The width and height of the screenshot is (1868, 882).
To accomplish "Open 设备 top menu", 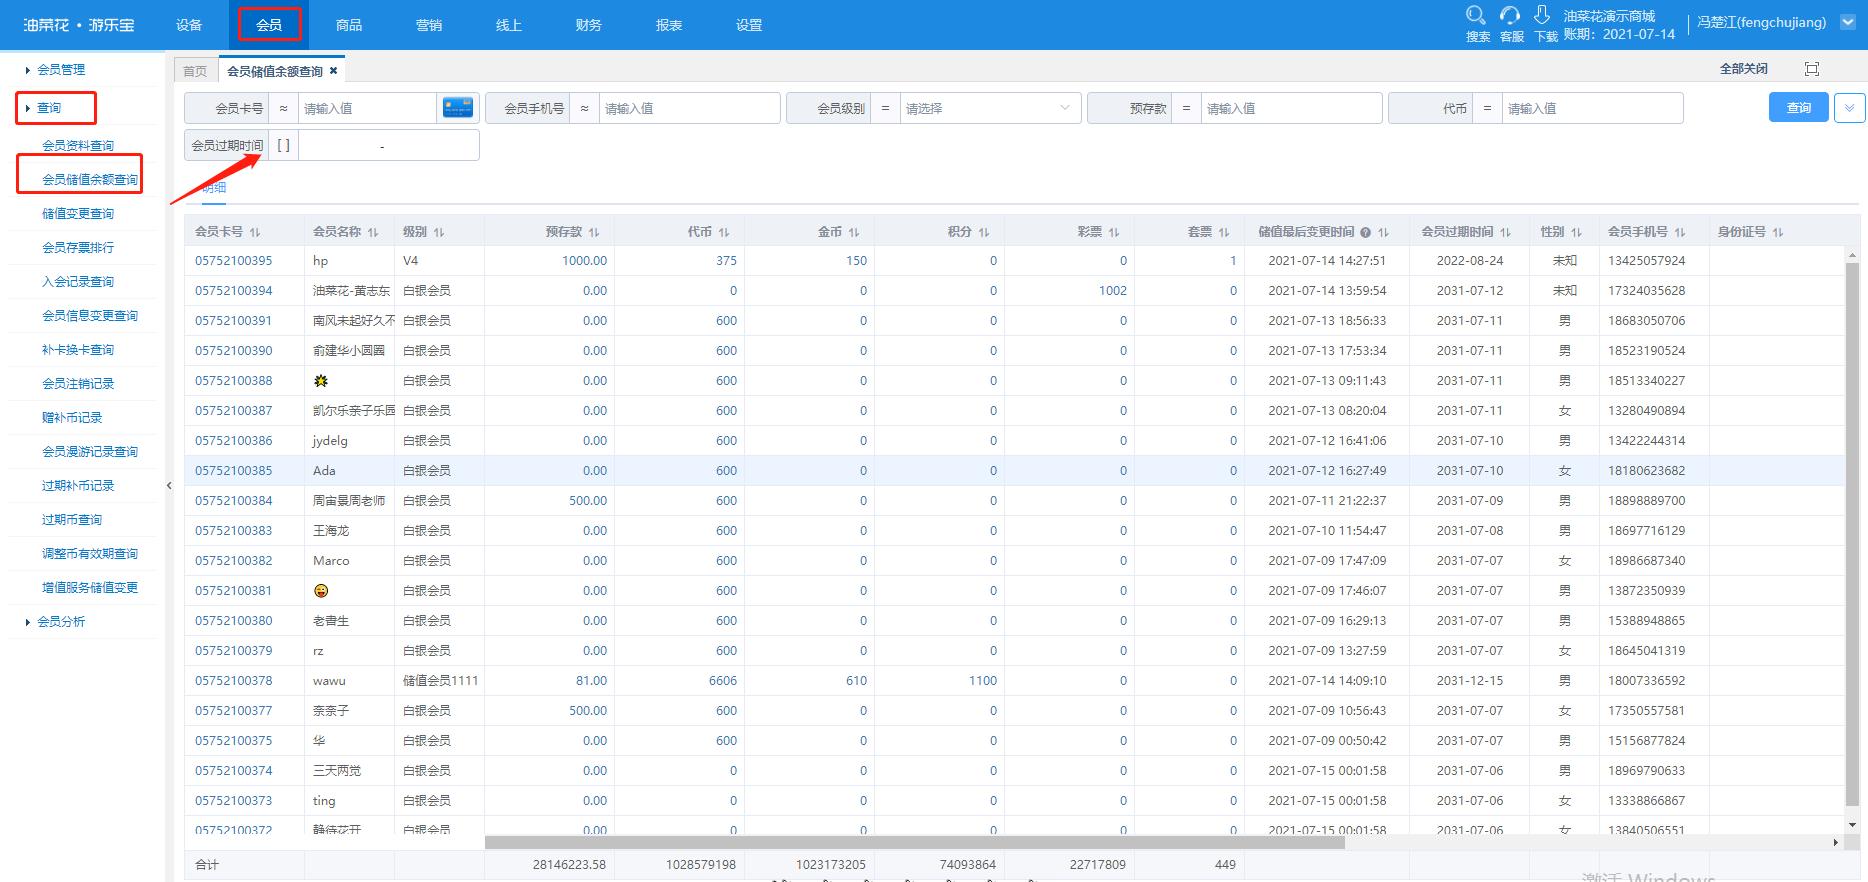I will pyautogui.click(x=189, y=25).
